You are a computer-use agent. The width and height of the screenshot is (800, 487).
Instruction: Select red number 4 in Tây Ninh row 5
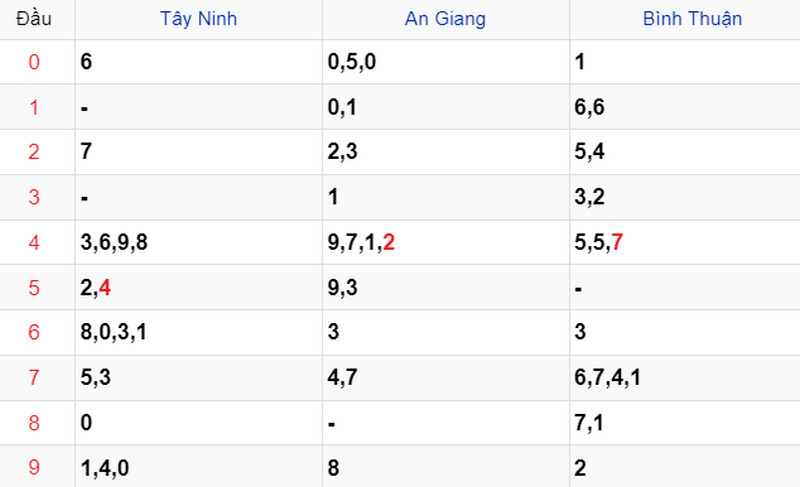tap(105, 288)
